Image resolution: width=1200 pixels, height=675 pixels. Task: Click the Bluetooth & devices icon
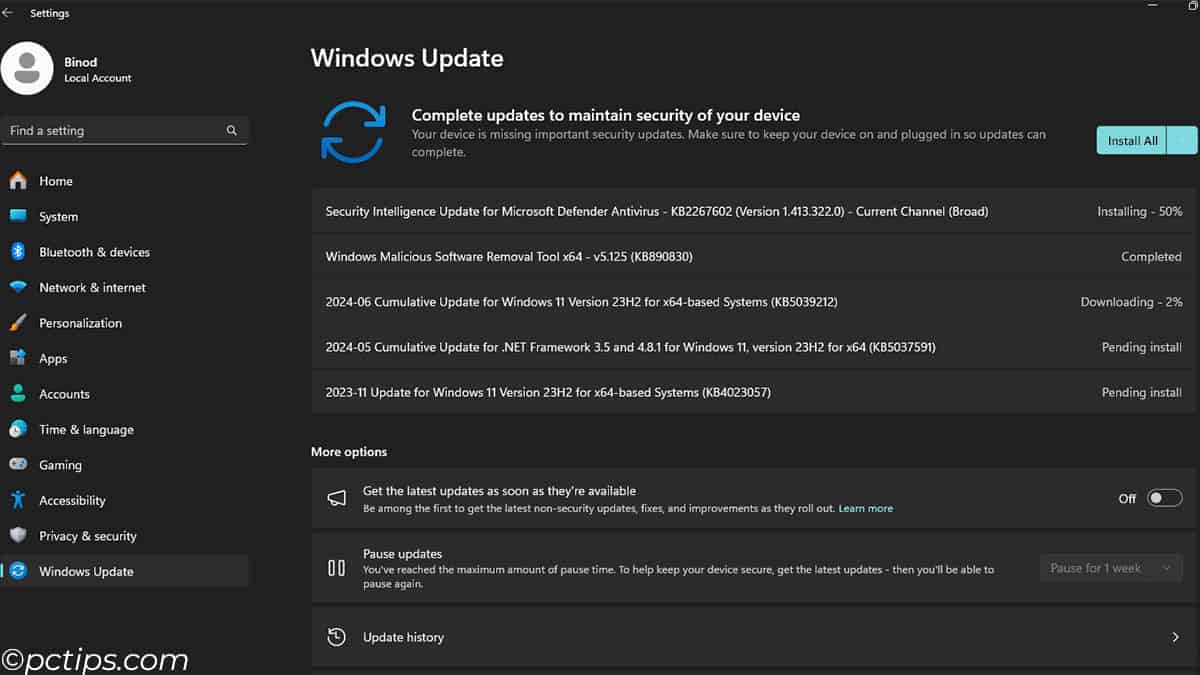18,252
